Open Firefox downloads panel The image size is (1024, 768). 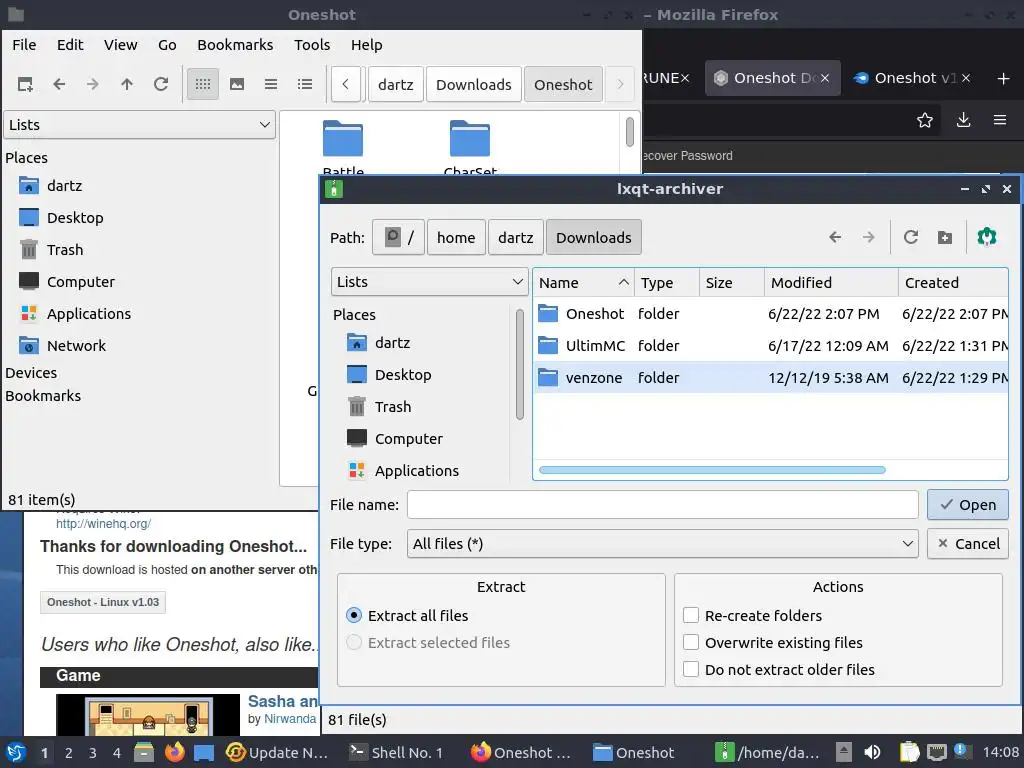[963, 120]
